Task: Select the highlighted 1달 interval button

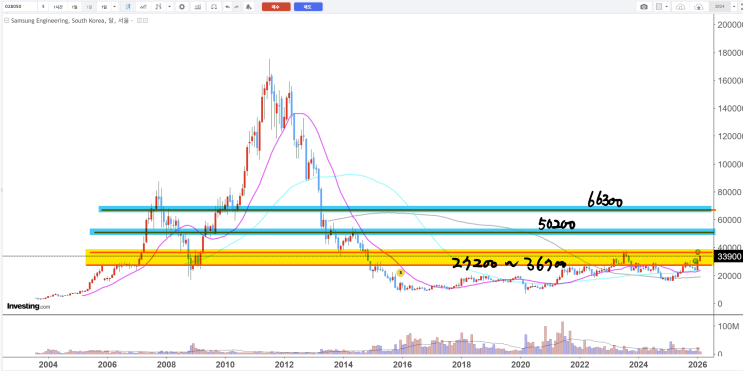Action: click(89, 7)
